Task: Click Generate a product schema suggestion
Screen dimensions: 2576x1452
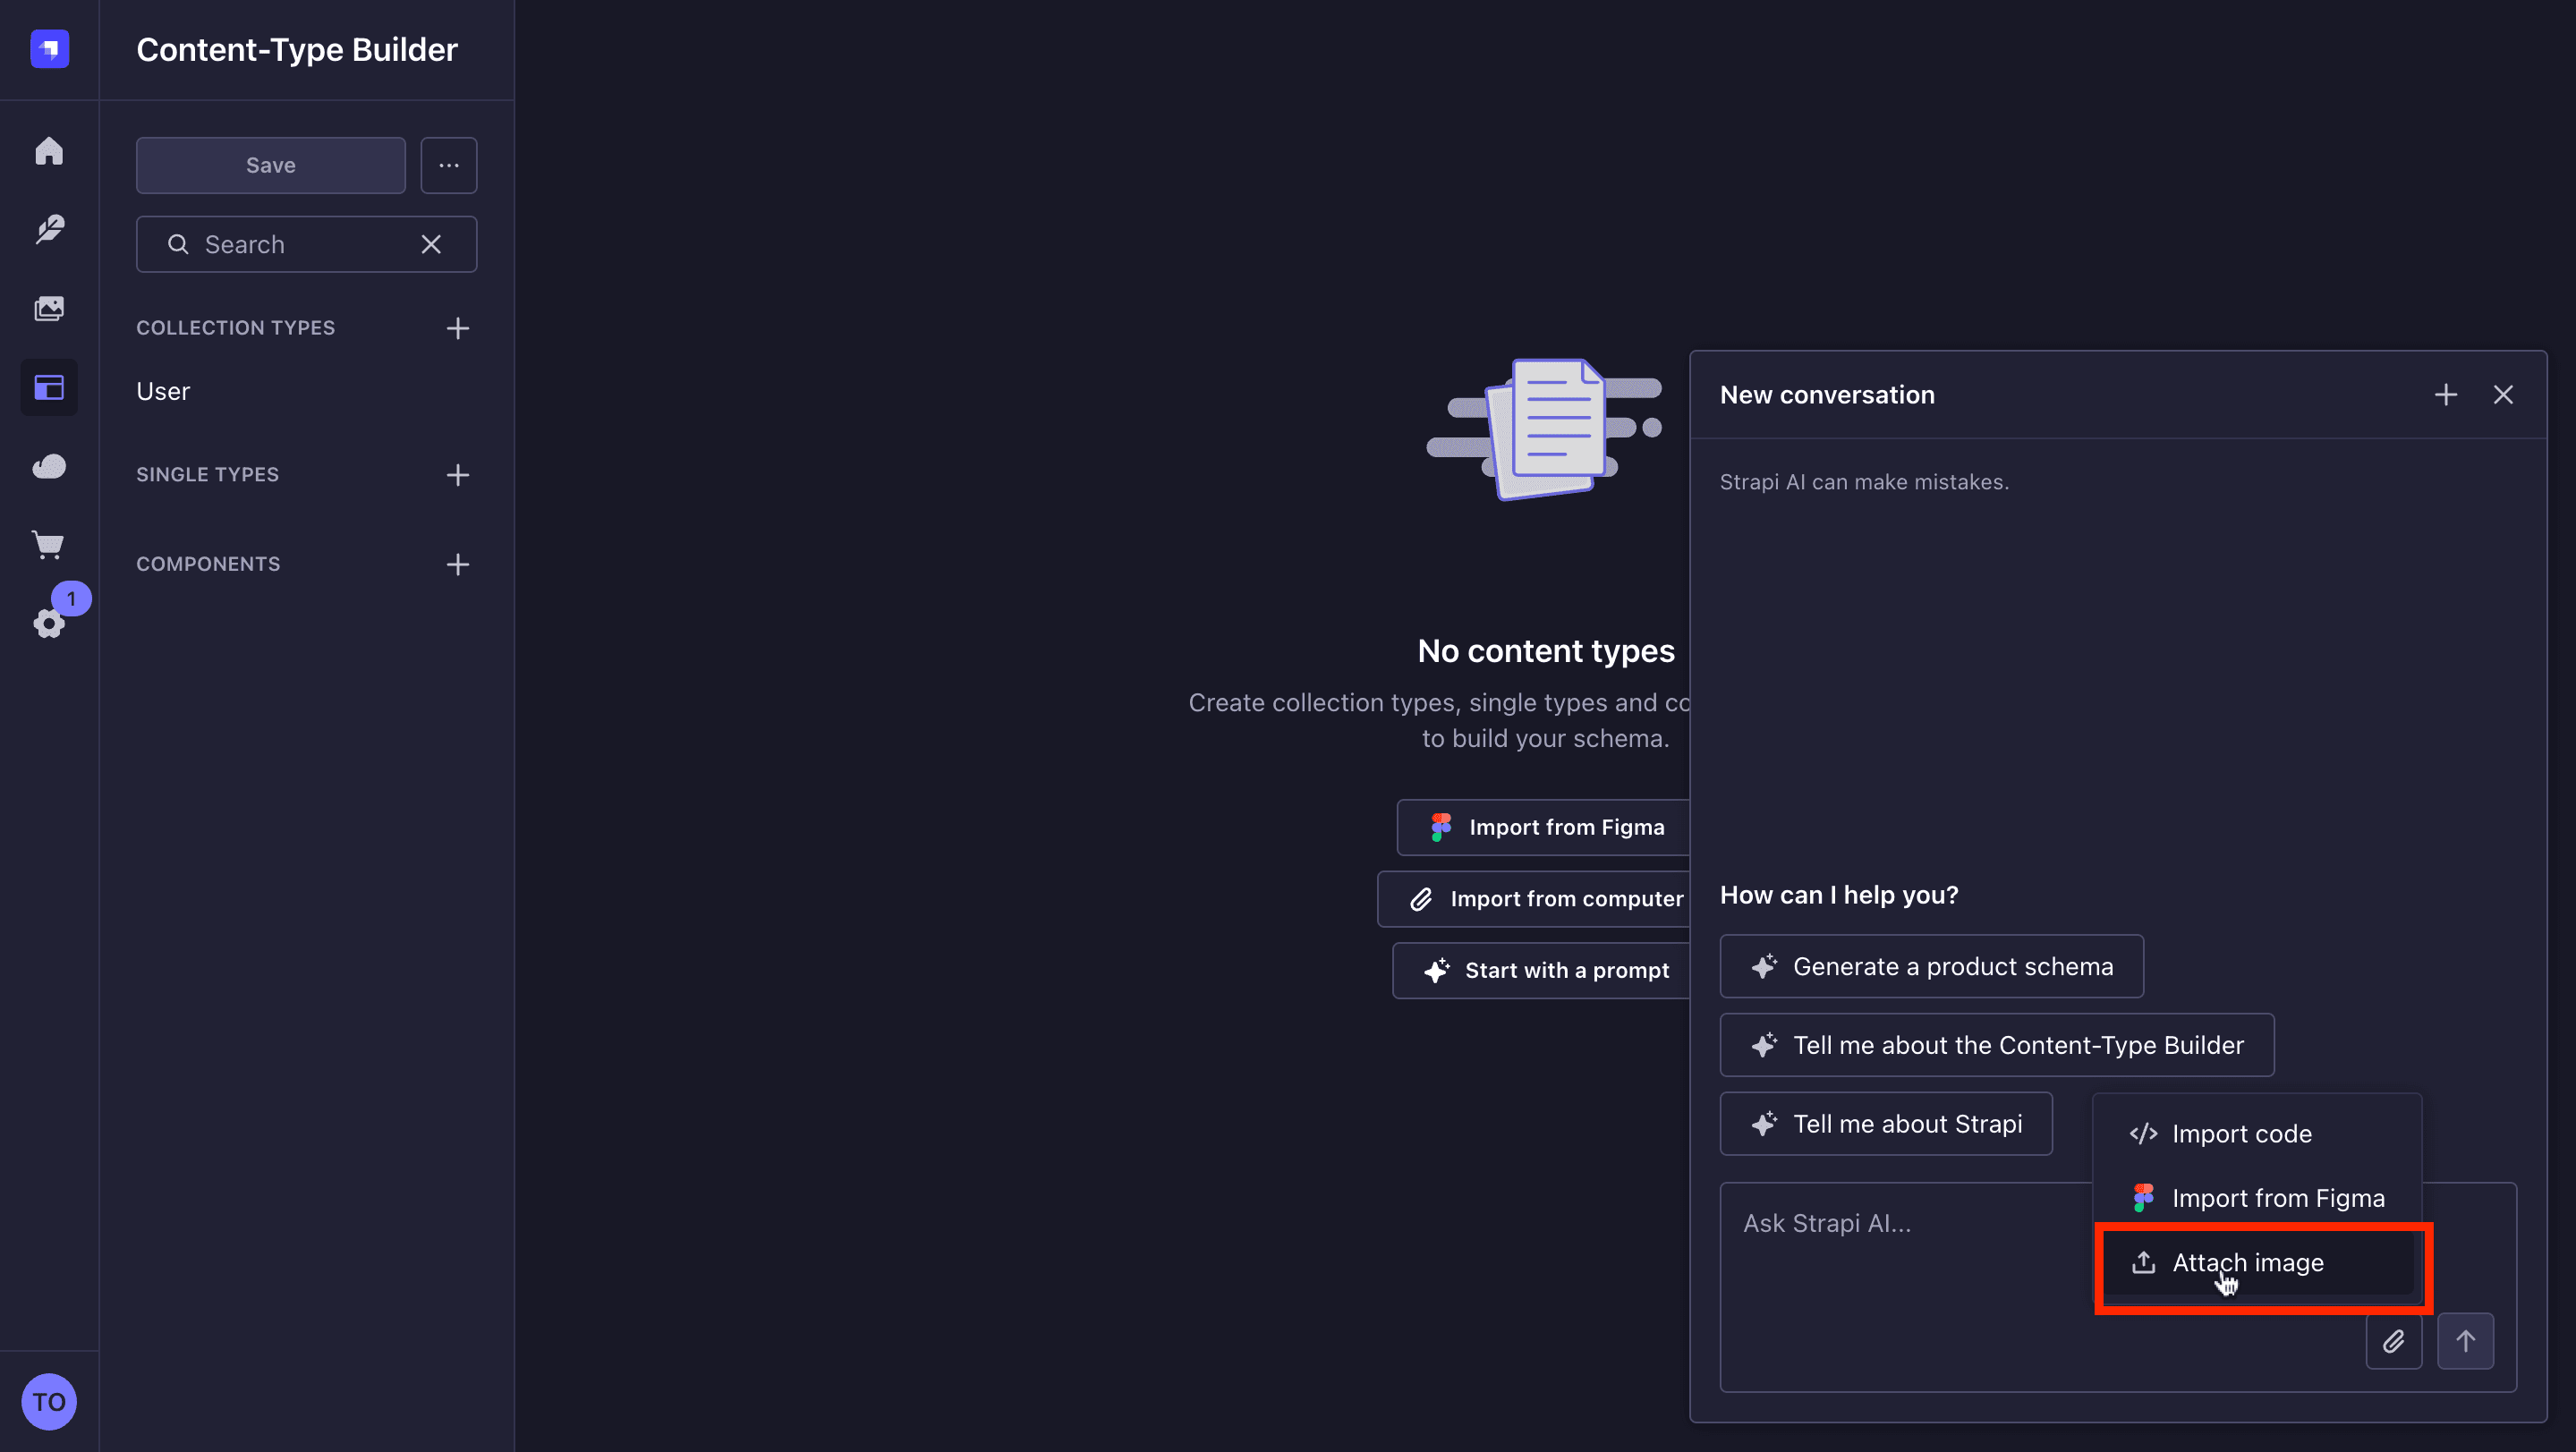Action: (x=1932, y=966)
